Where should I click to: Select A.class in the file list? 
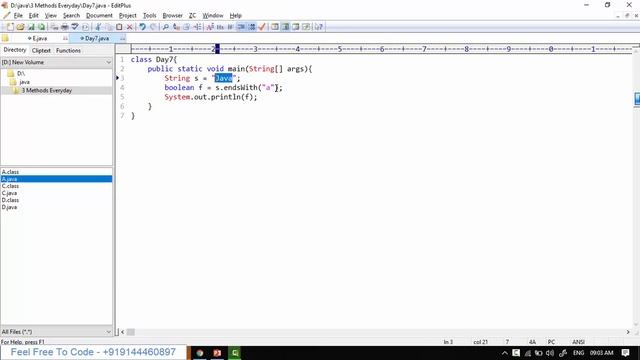click(x=10, y=172)
